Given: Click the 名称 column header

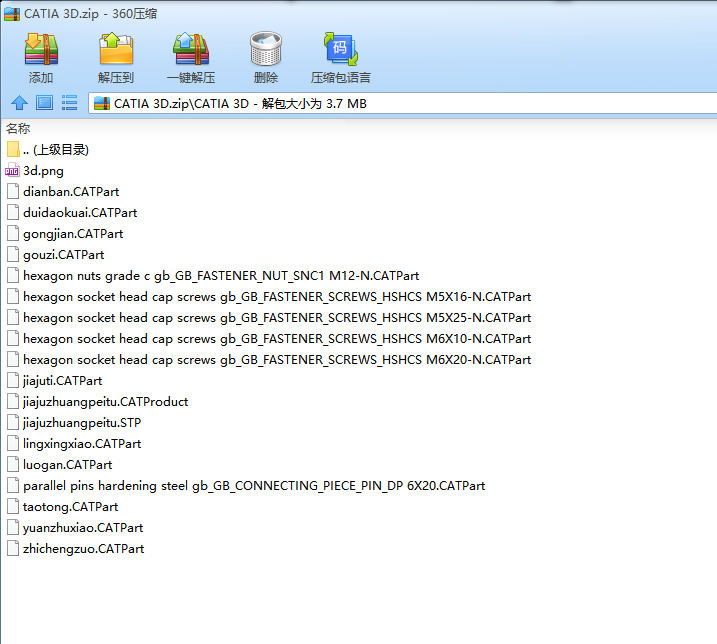Looking at the screenshot, I should click(x=18, y=129).
